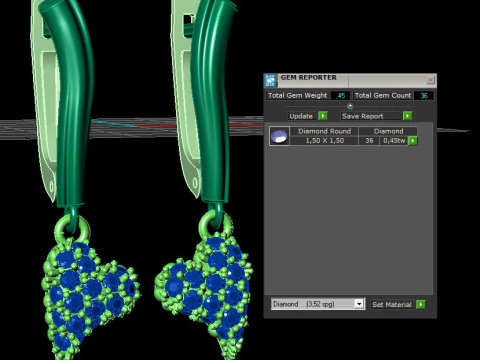Click the material dropdown arrow button

click(x=359, y=304)
